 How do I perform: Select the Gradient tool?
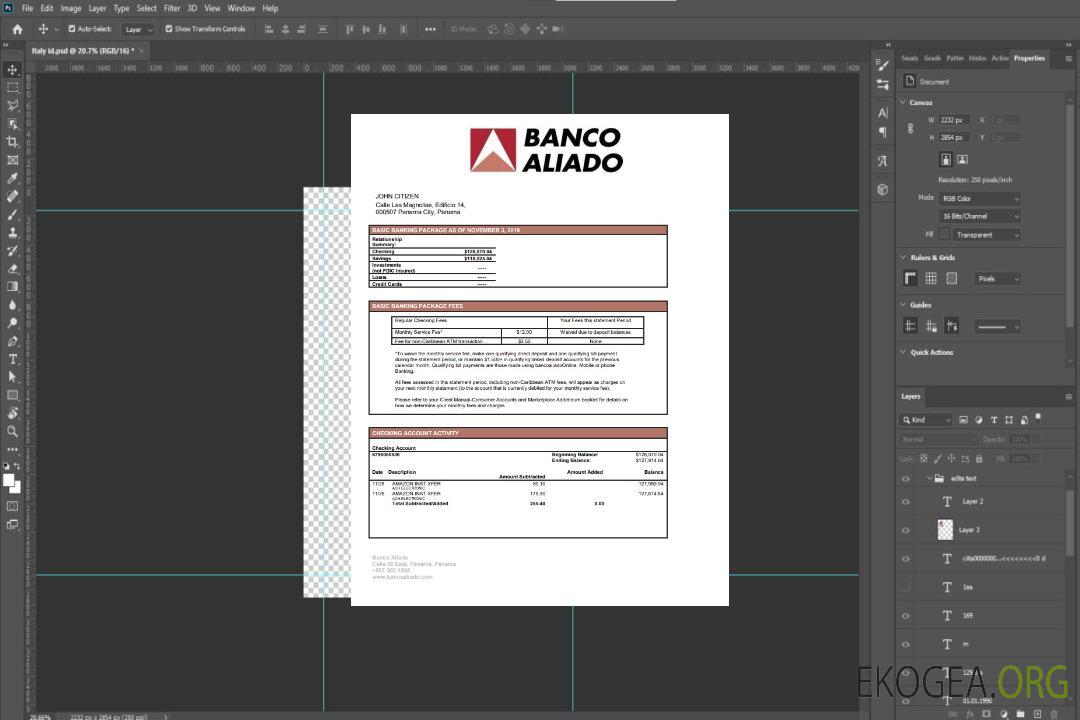[12, 287]
